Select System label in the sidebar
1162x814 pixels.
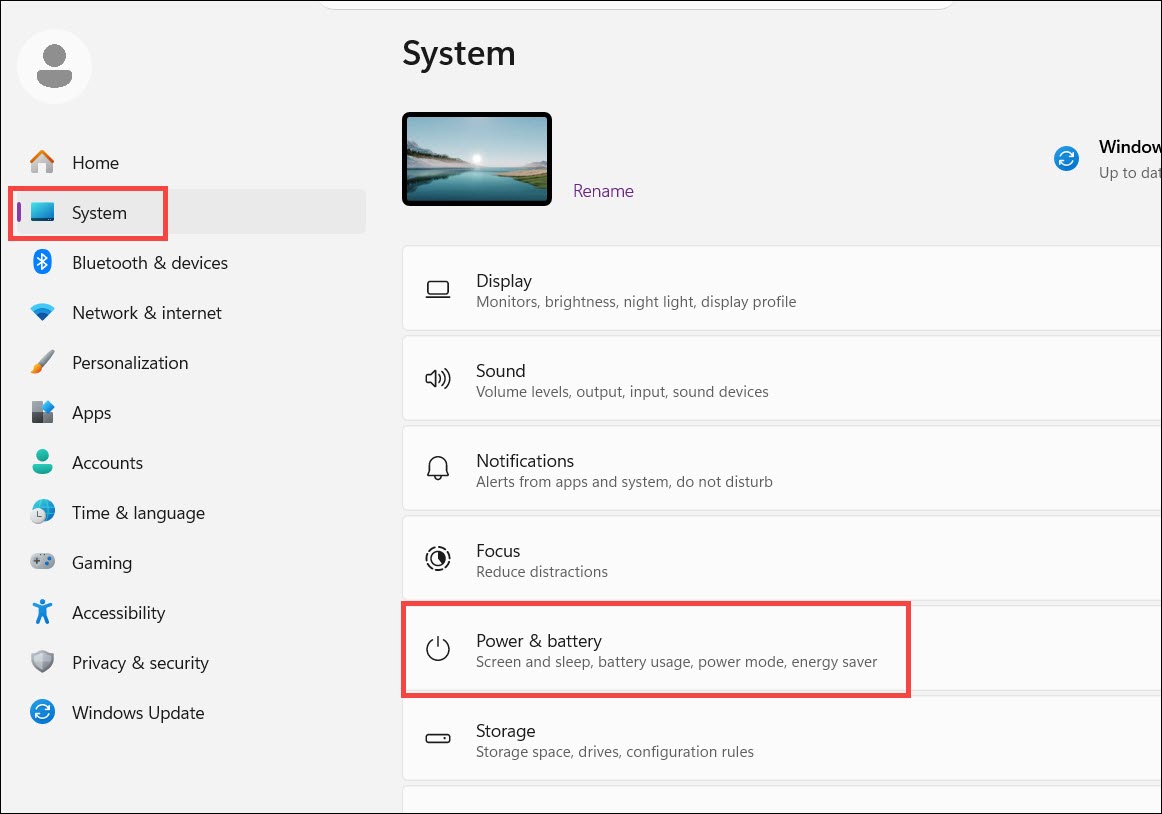[99, 213]
